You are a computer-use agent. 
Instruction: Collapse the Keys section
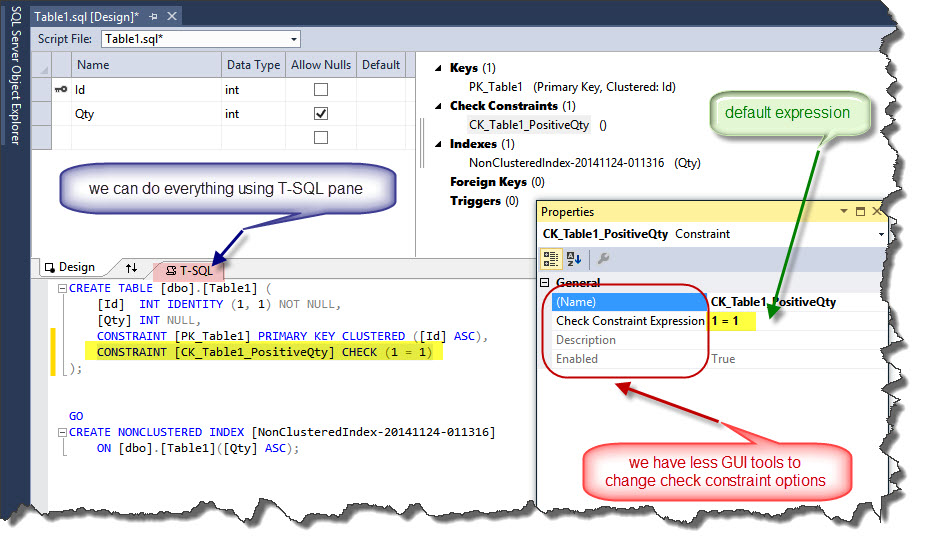click(x=438, y=68)
